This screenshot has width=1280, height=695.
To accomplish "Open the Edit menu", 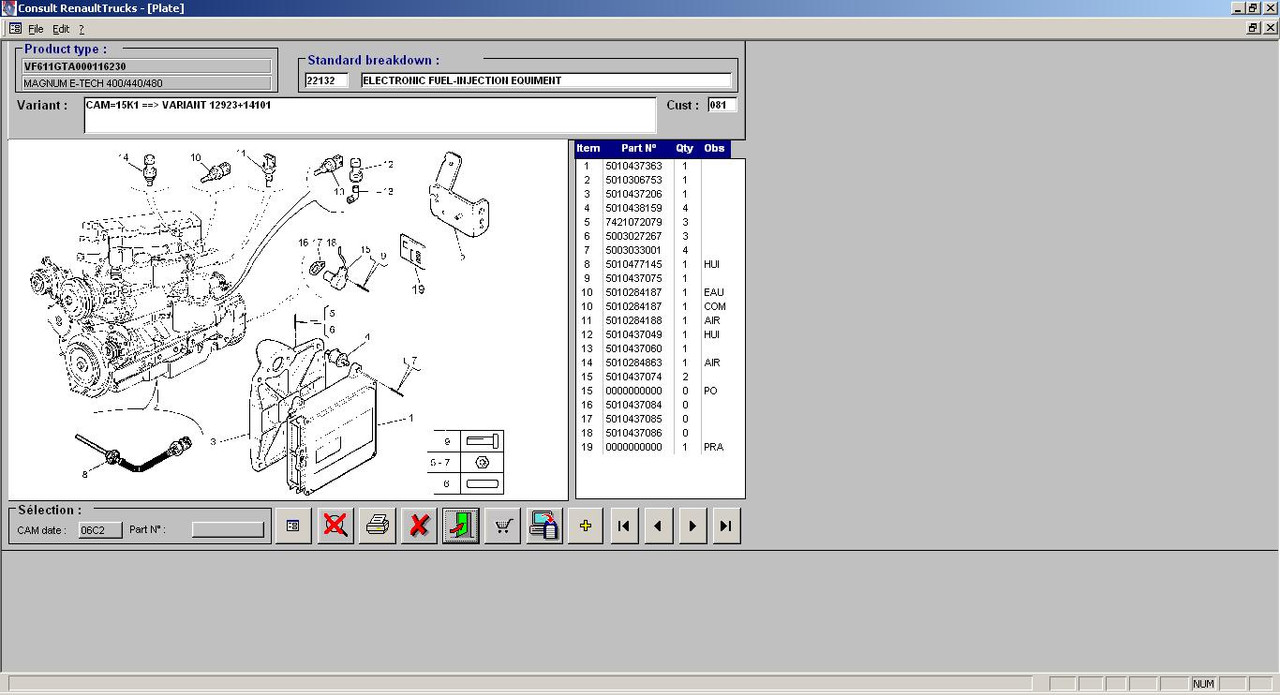I will 61,29.
